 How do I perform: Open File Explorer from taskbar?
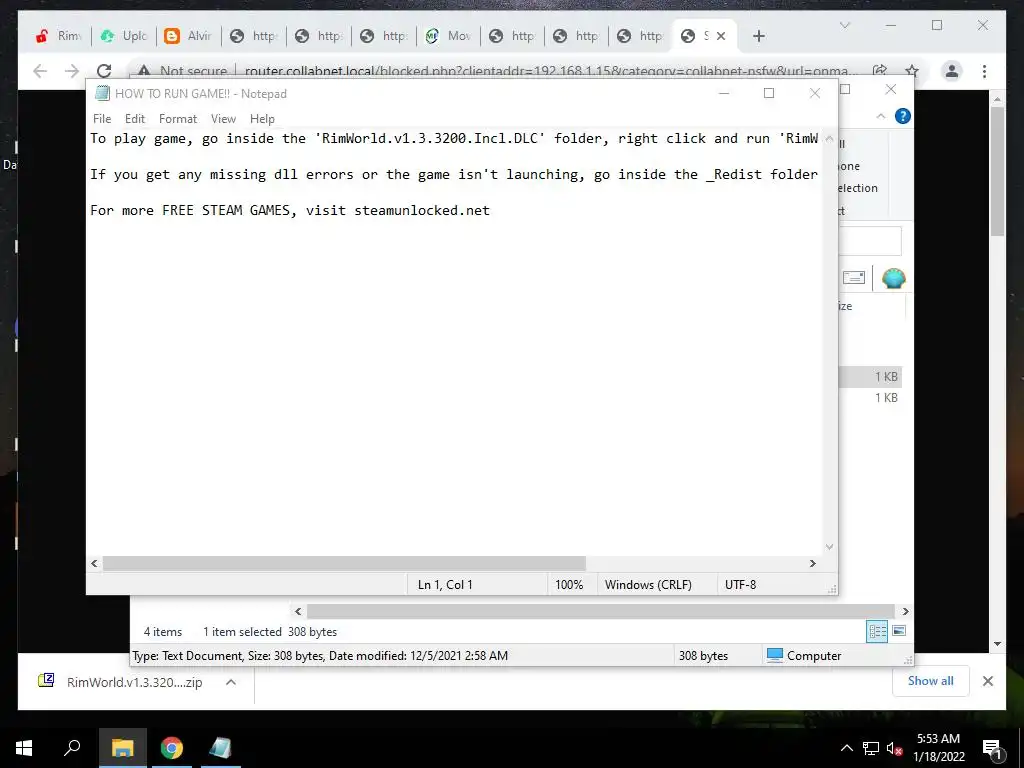click(122, 748)
